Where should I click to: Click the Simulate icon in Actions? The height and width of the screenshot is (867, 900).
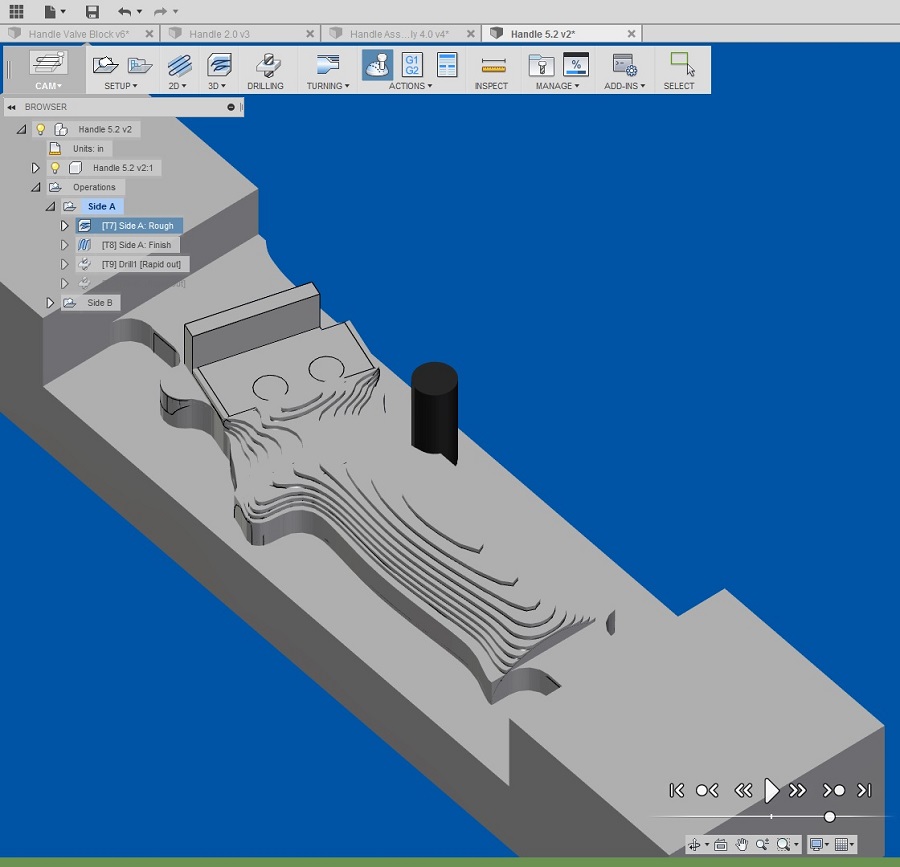377,65
